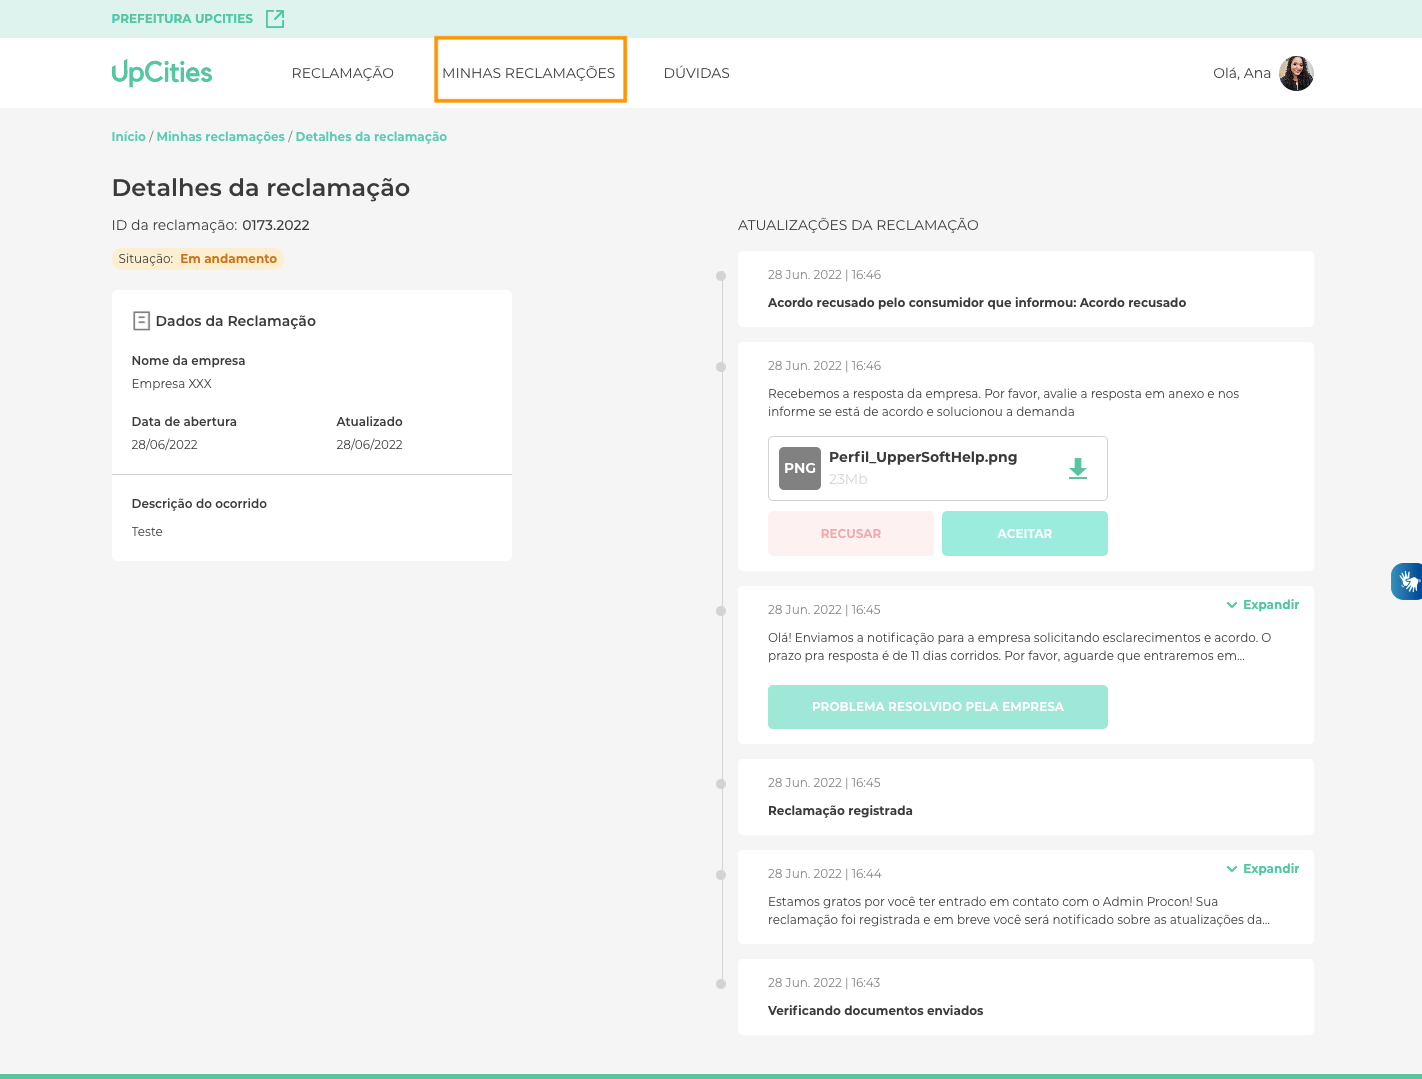The image size is (1422, 1079).
Task: Click the 23Mb file size text
Action: [x=848, y=479]
